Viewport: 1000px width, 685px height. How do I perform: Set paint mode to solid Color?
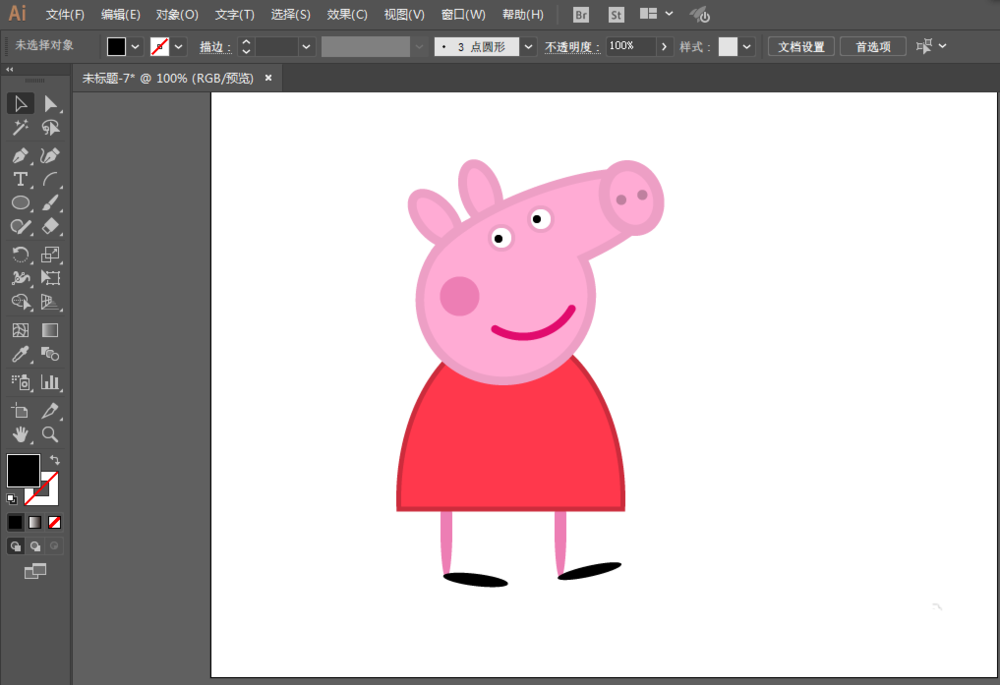15,523
